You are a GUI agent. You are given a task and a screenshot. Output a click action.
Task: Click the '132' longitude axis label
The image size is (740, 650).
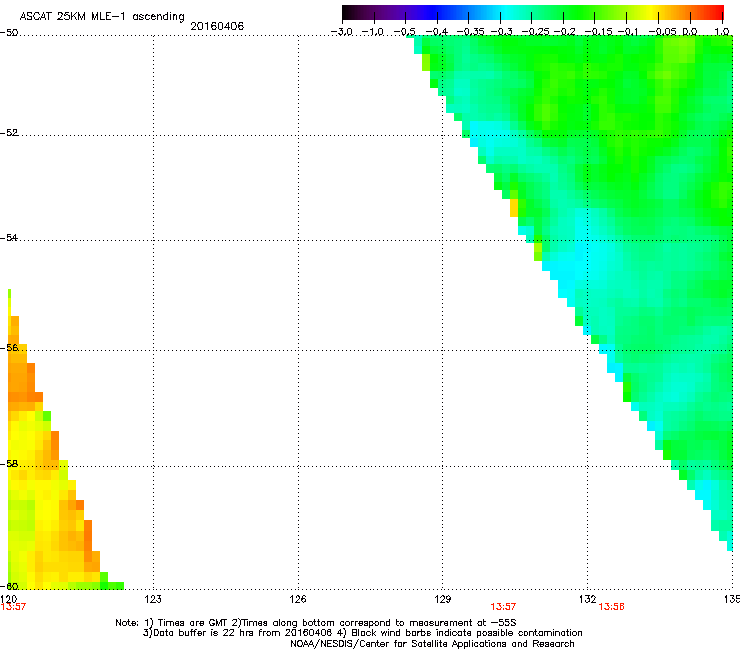(x=588, y=599)
